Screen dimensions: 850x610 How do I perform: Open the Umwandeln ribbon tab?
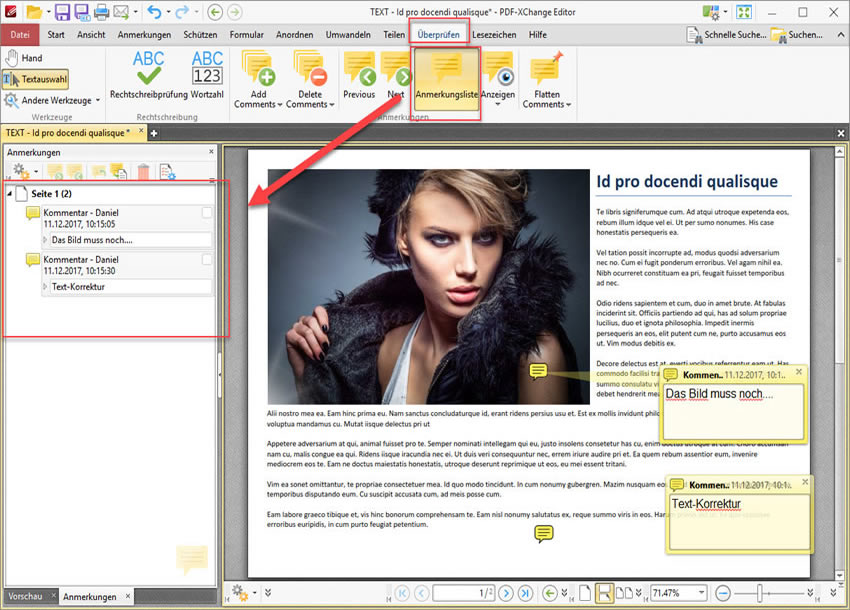[348, 35]
